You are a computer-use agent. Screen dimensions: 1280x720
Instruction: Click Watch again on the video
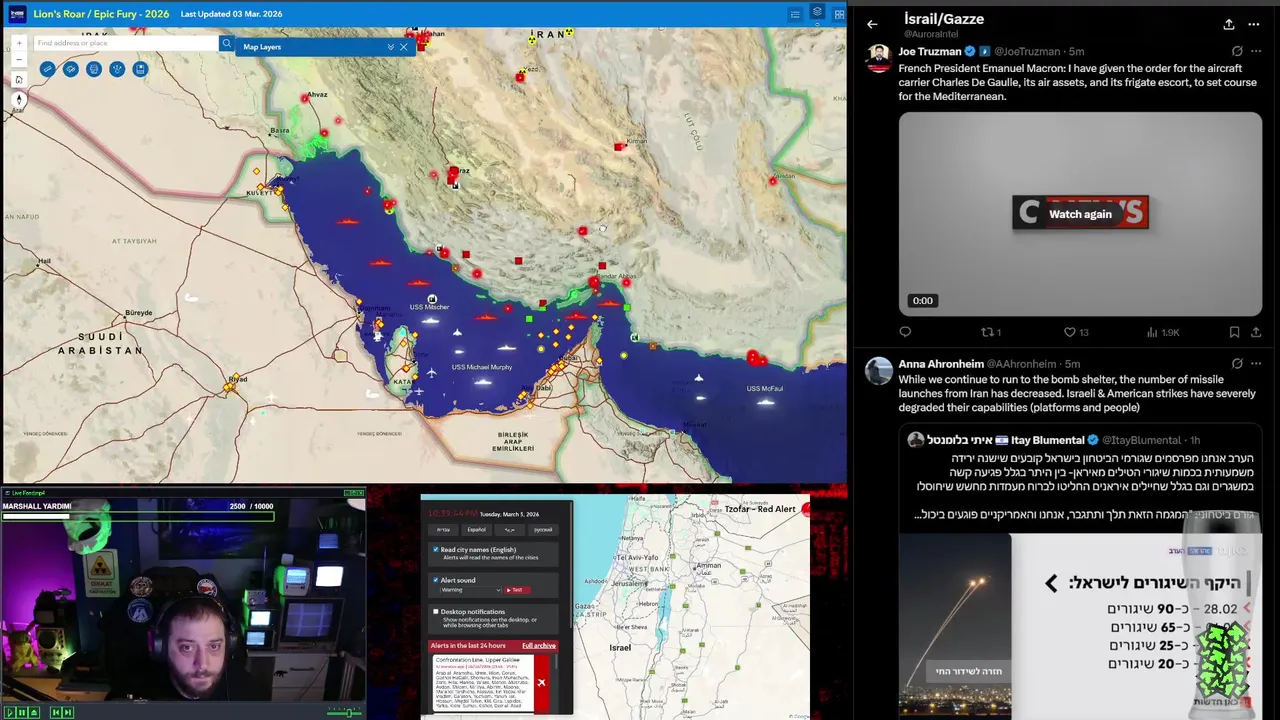1080,214
